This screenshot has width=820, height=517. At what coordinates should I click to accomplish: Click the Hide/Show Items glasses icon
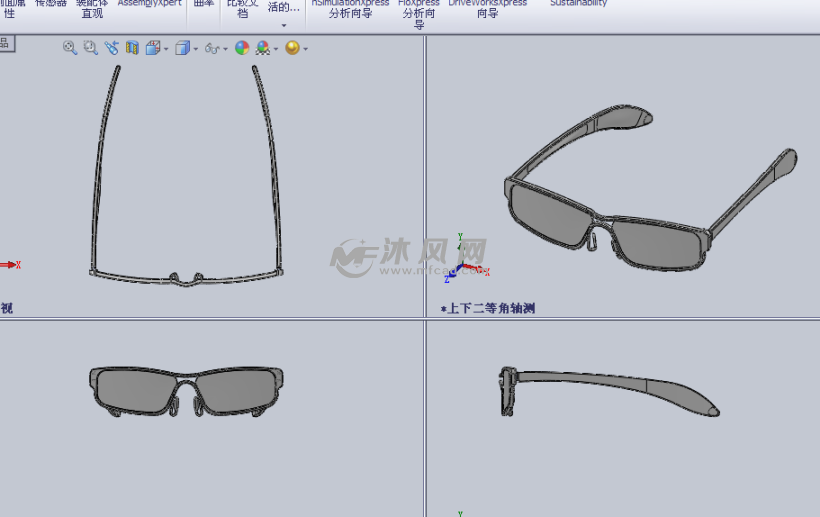211,48
